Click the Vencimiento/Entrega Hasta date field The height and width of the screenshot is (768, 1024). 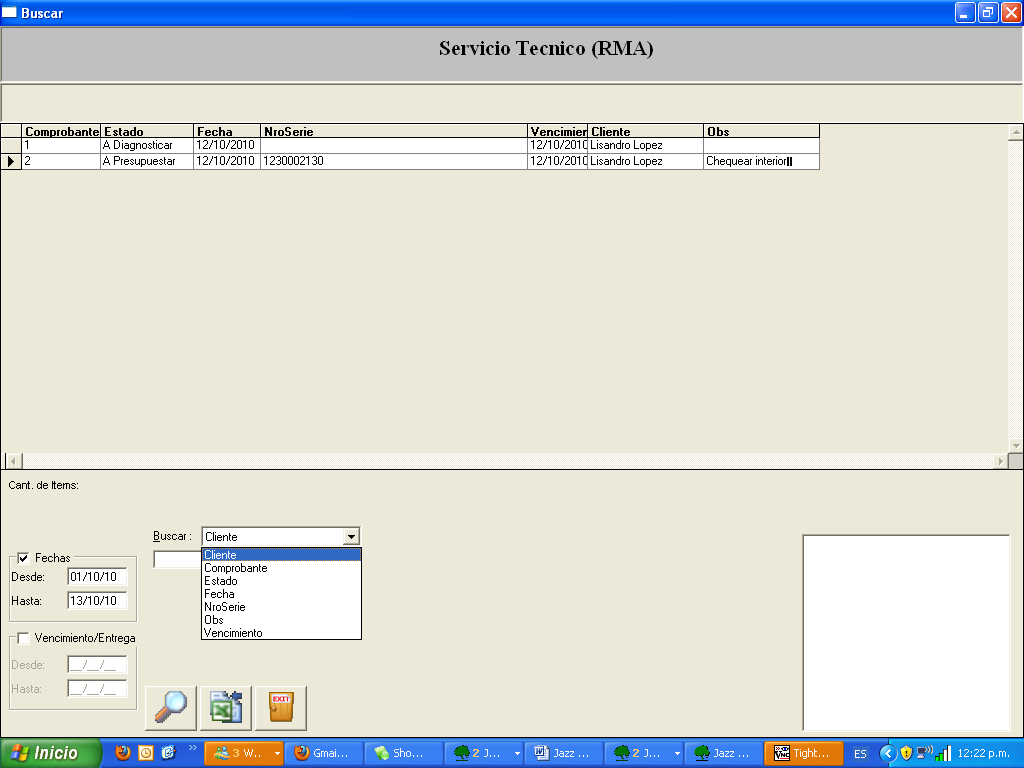click(97, 689)
